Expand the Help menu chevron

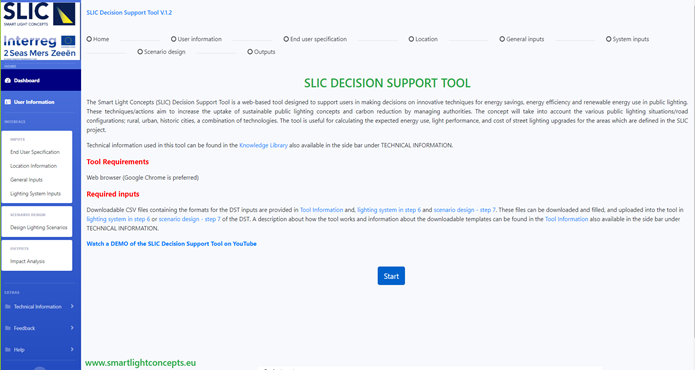point(72,349)
